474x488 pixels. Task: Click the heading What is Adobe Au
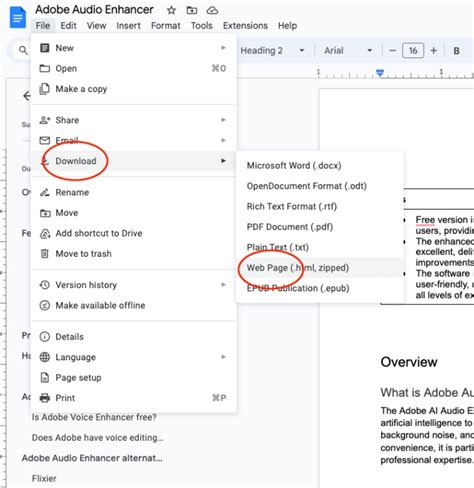[x=427, y=393]
